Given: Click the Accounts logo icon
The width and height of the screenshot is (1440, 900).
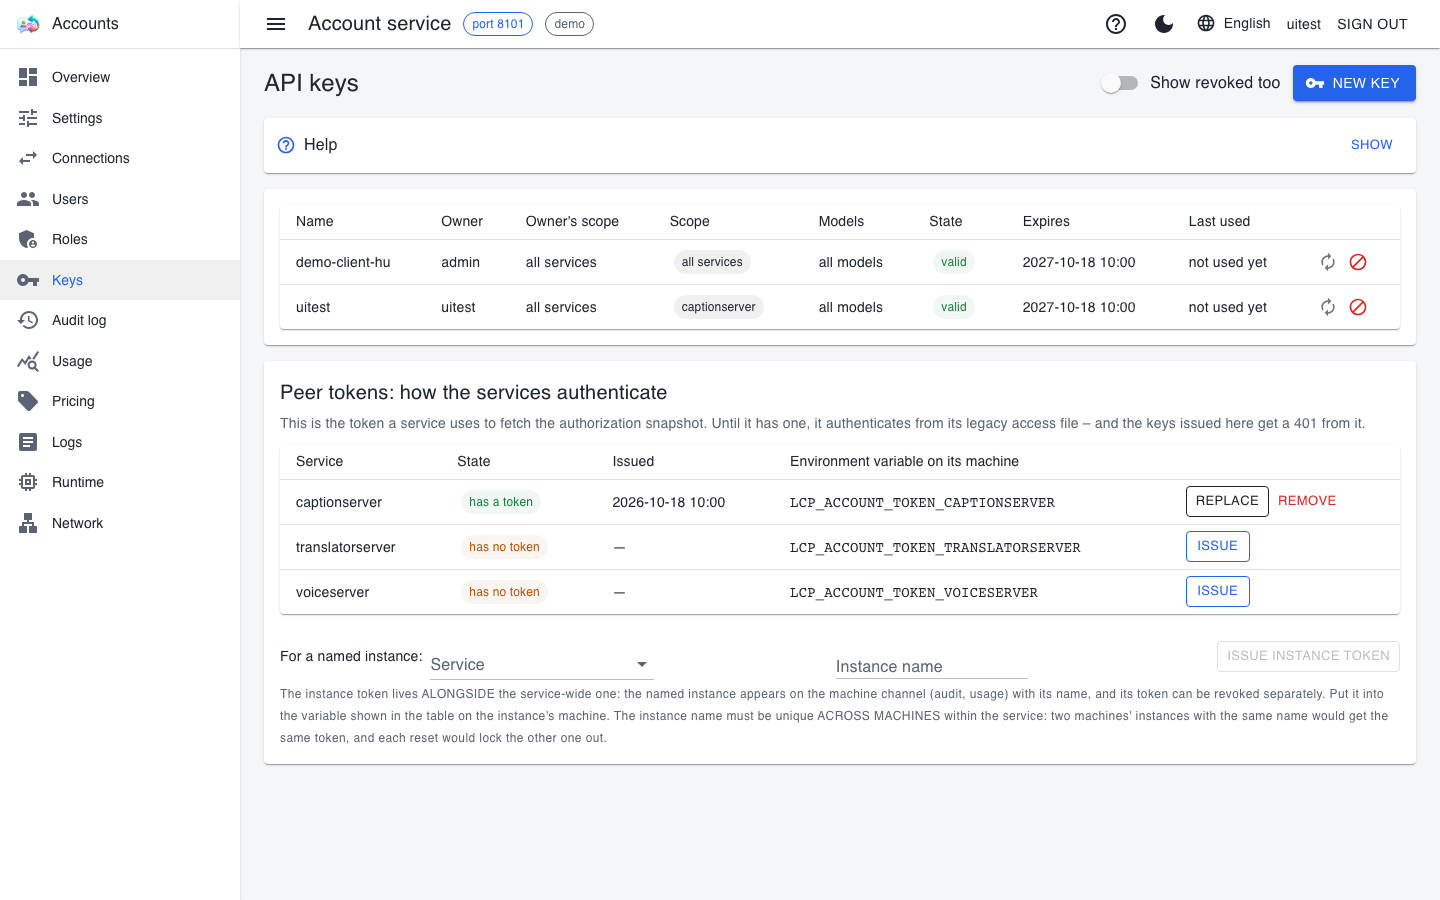Looking at the screenshot, I should pos(28,24).
